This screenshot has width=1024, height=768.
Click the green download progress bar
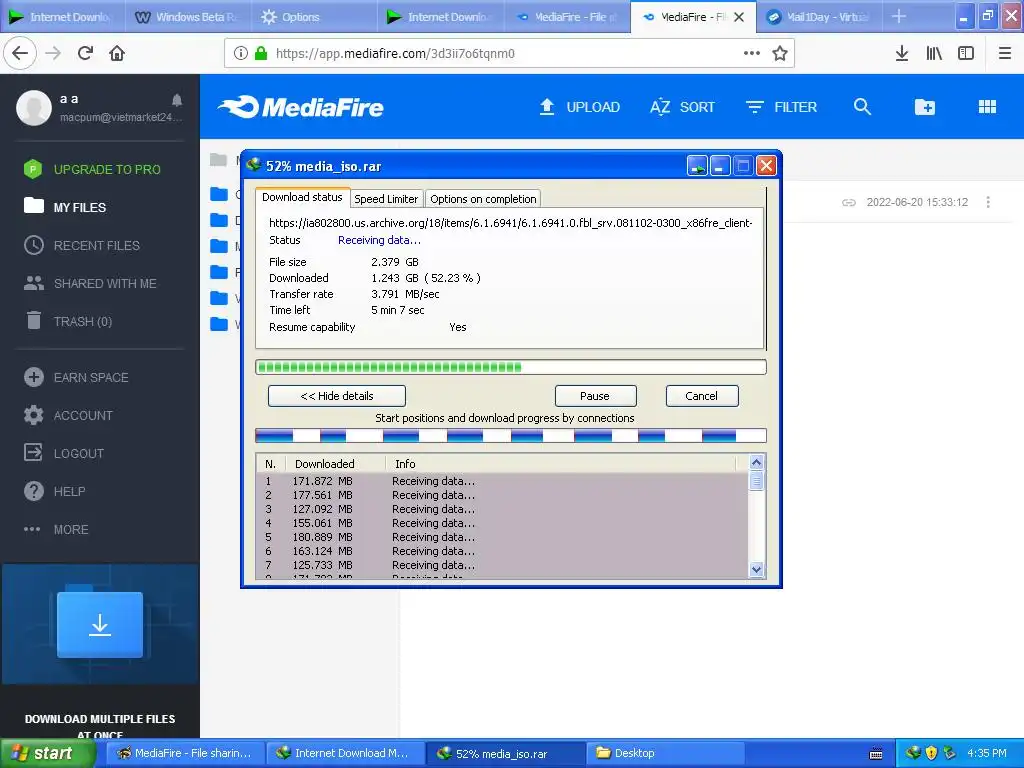(511, 367)
